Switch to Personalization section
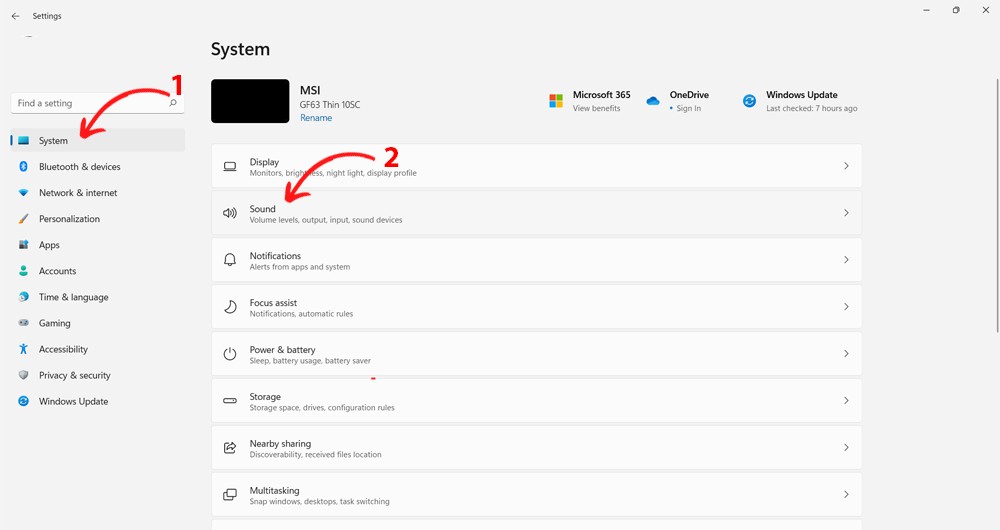 coord(98,219)
